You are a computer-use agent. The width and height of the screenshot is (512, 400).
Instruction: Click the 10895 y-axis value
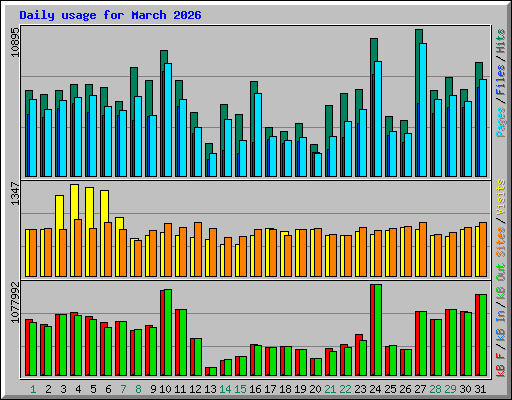tap(15, 42)
